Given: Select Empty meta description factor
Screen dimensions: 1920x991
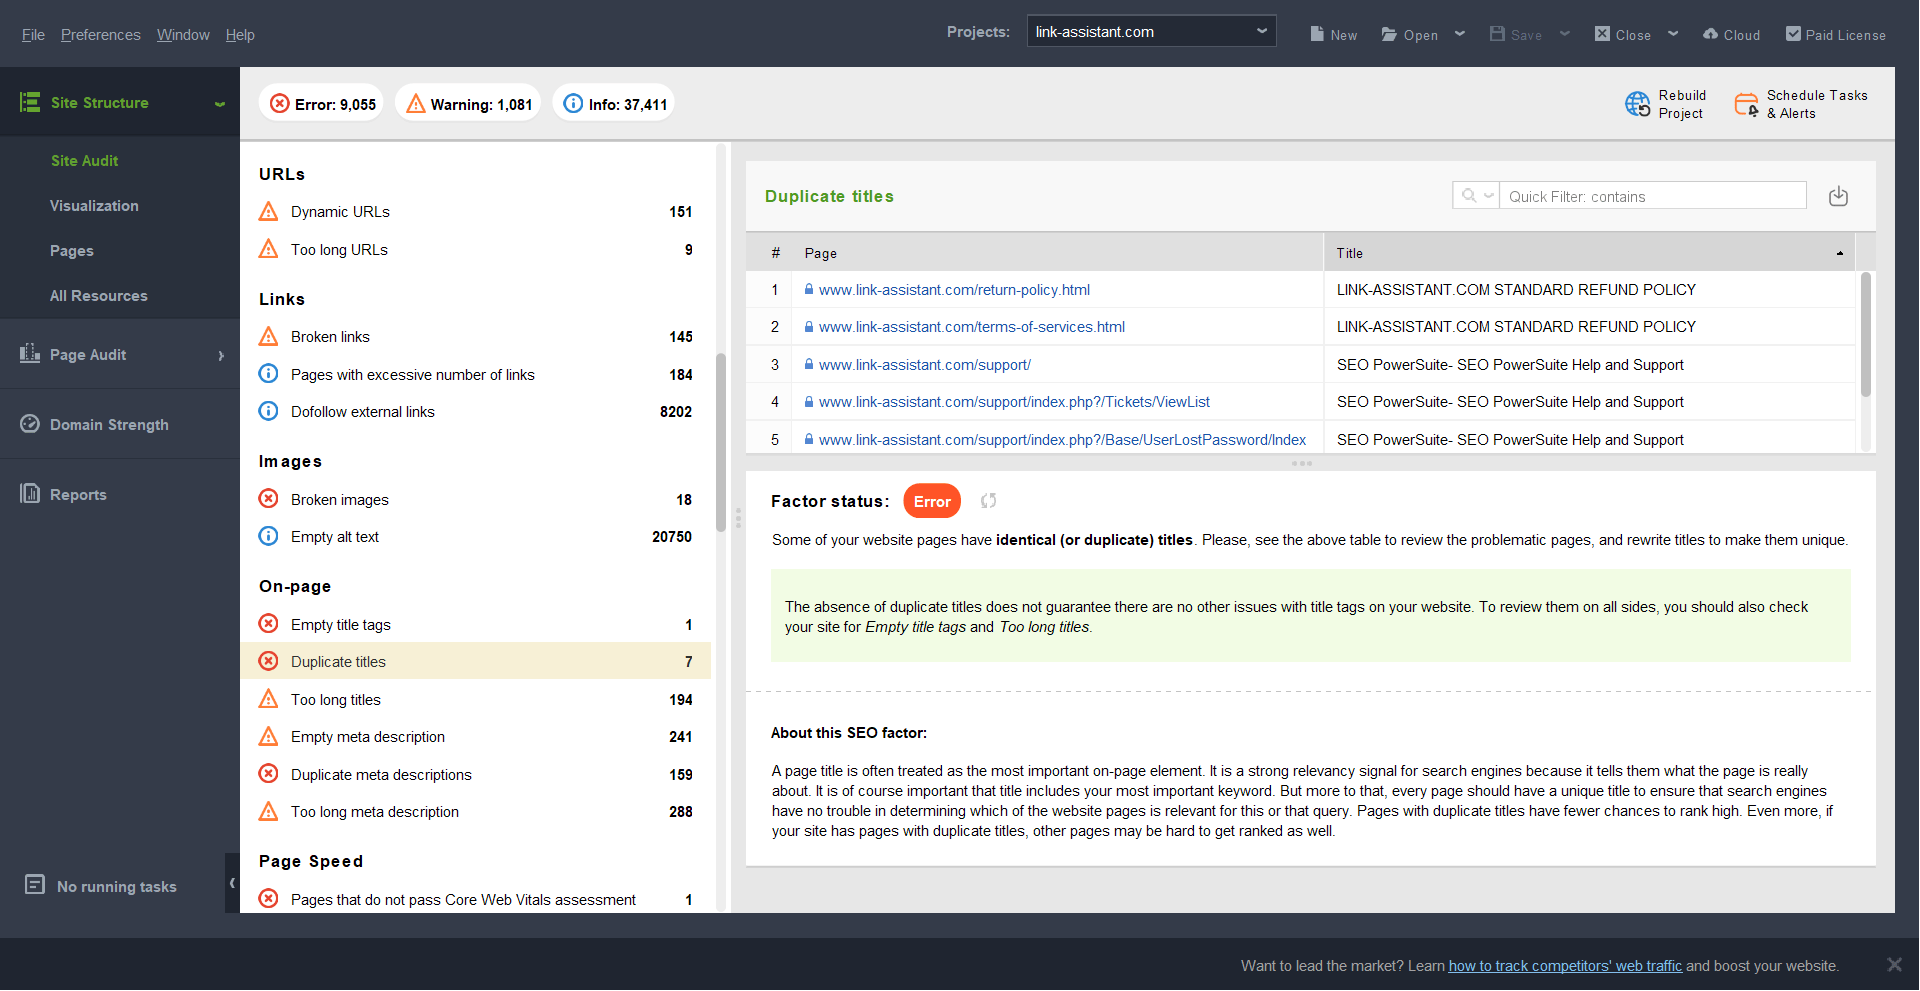Looking at the screenshot, I should pyautogui.click(x=475, y=736).
